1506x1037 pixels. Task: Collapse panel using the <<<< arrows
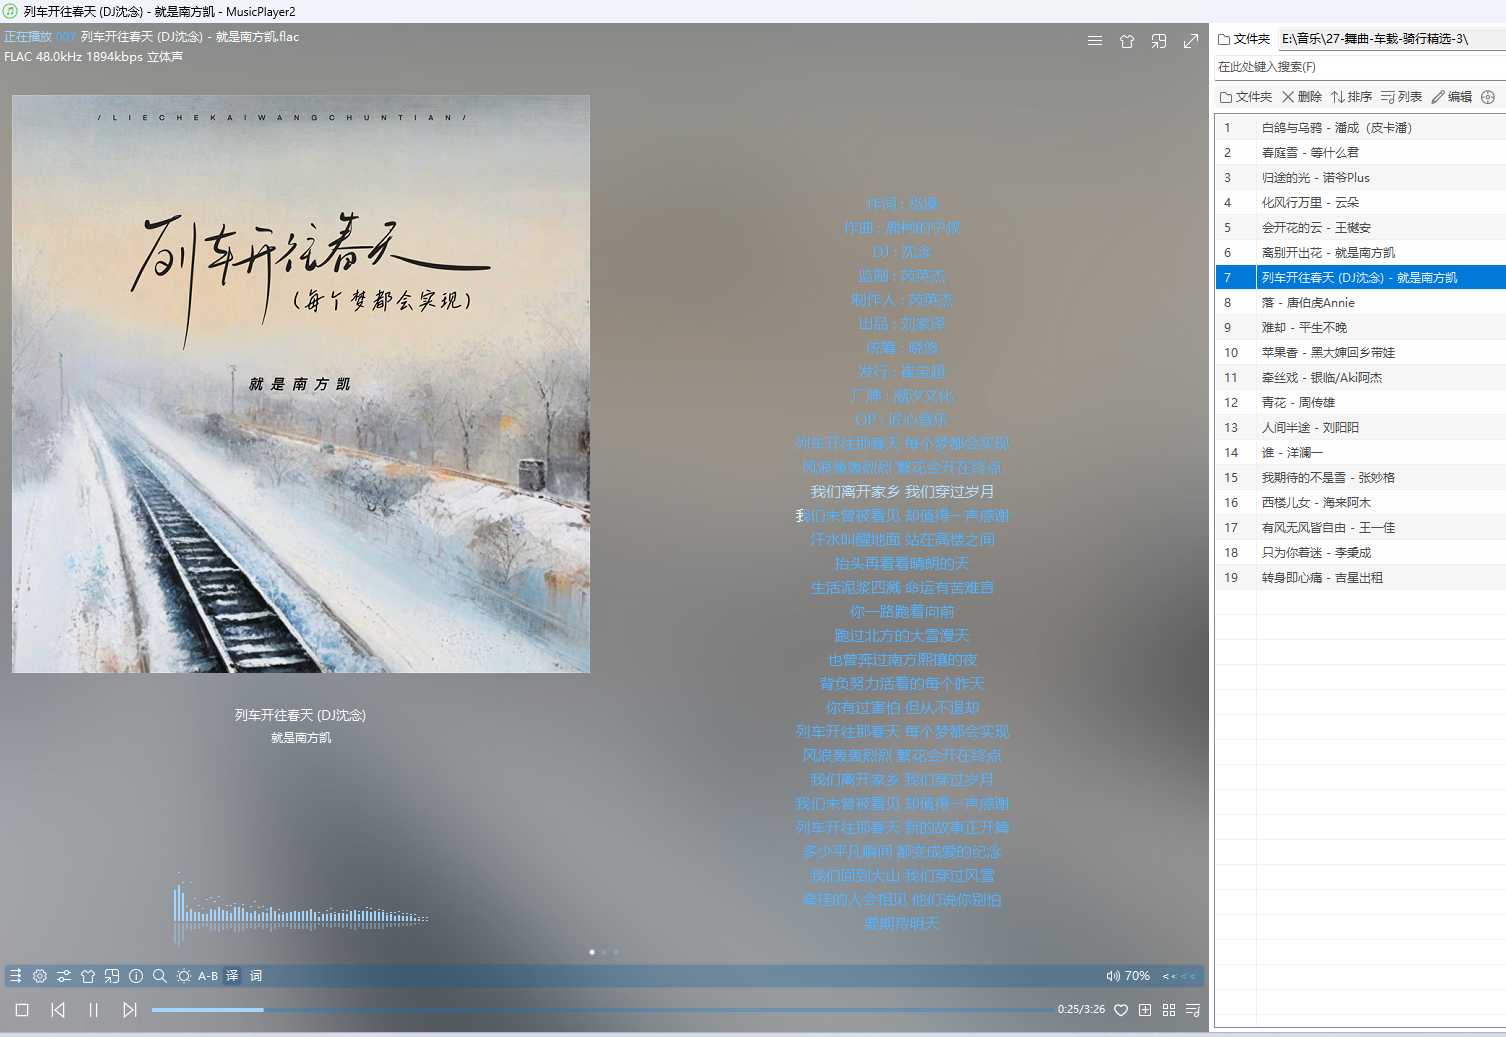pyautogui.click(x=1179, y=976)
